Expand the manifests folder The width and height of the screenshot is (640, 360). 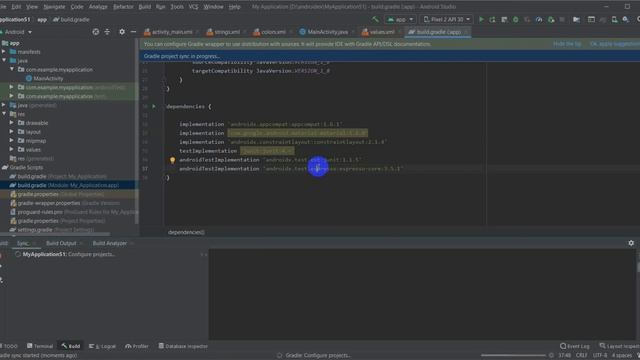click(4, 52)
